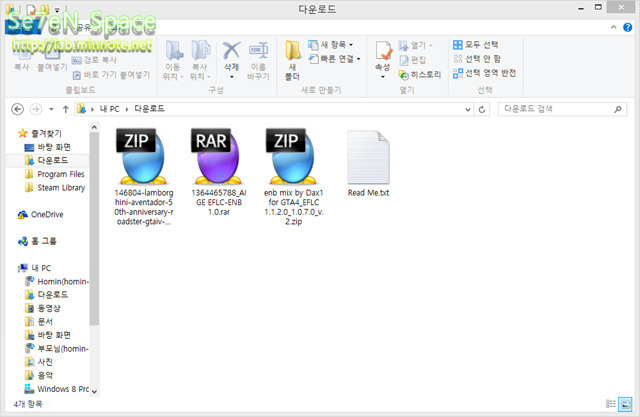This screenshot has width=640, height=417.
Task: Click 편집 (edit) in ribbon
Action: pos(413,60)
